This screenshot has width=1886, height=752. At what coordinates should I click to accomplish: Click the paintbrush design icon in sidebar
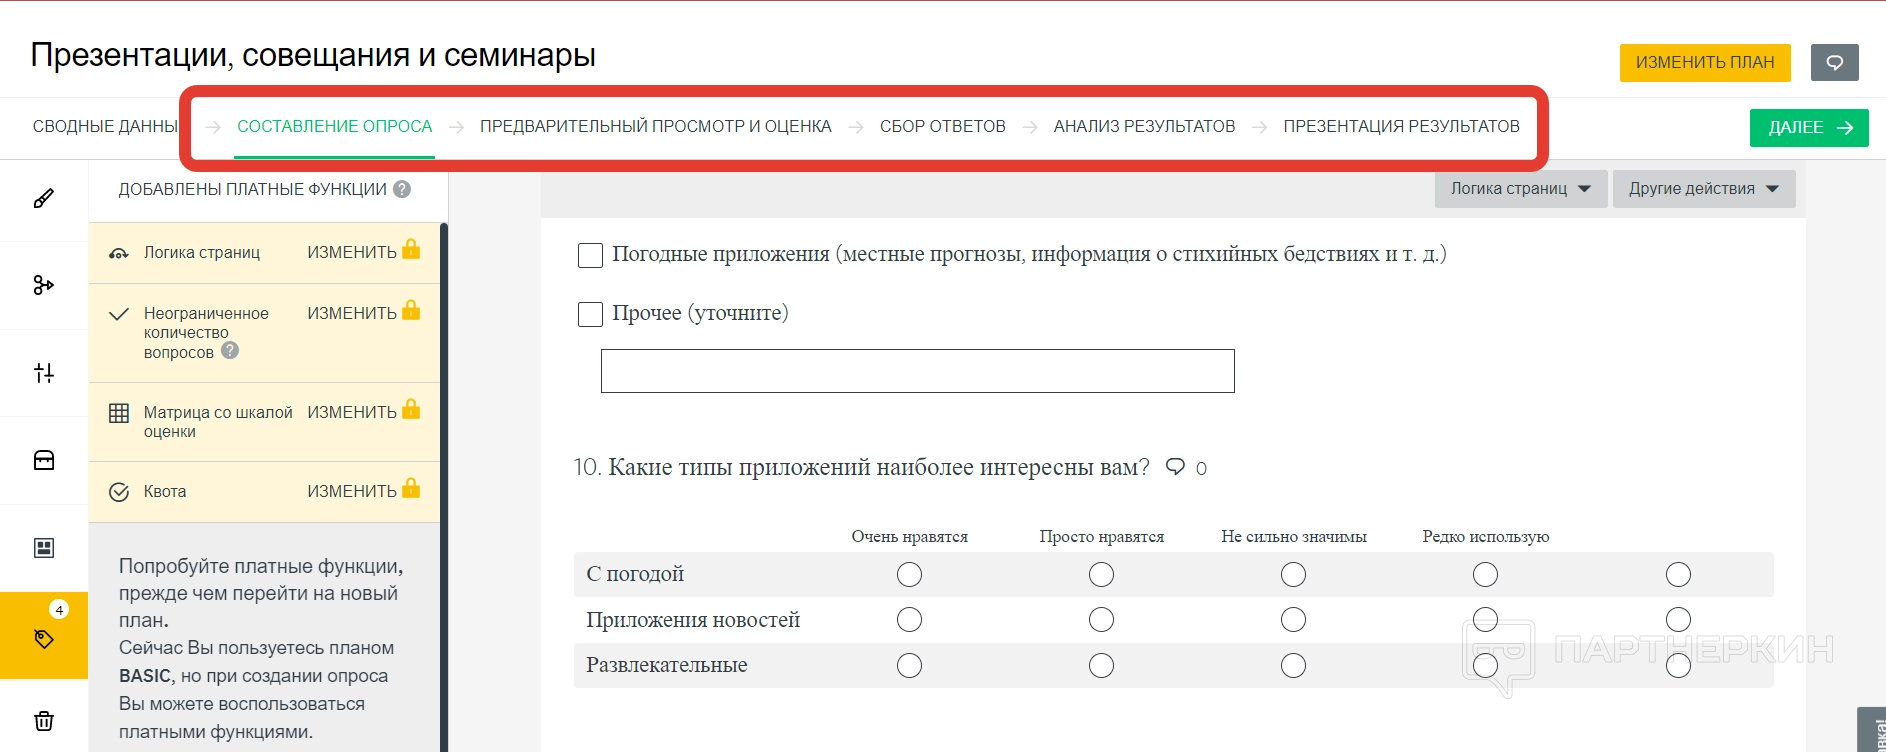[44, 198]
